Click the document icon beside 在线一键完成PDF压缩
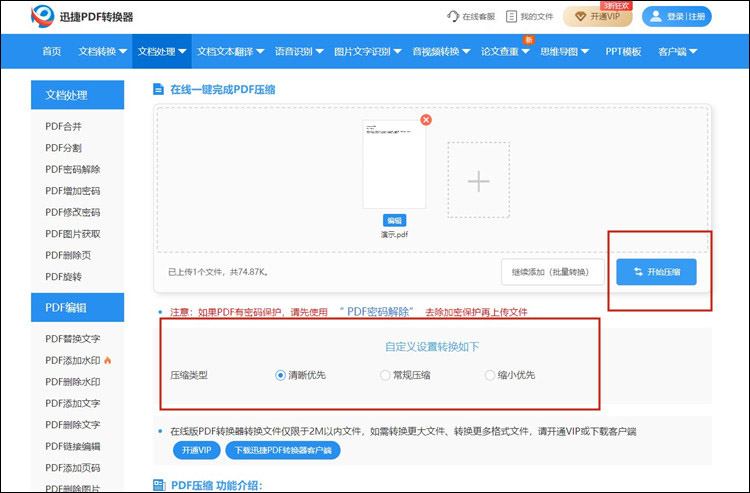This screenshot has width=750, height=493. point(158,89)
